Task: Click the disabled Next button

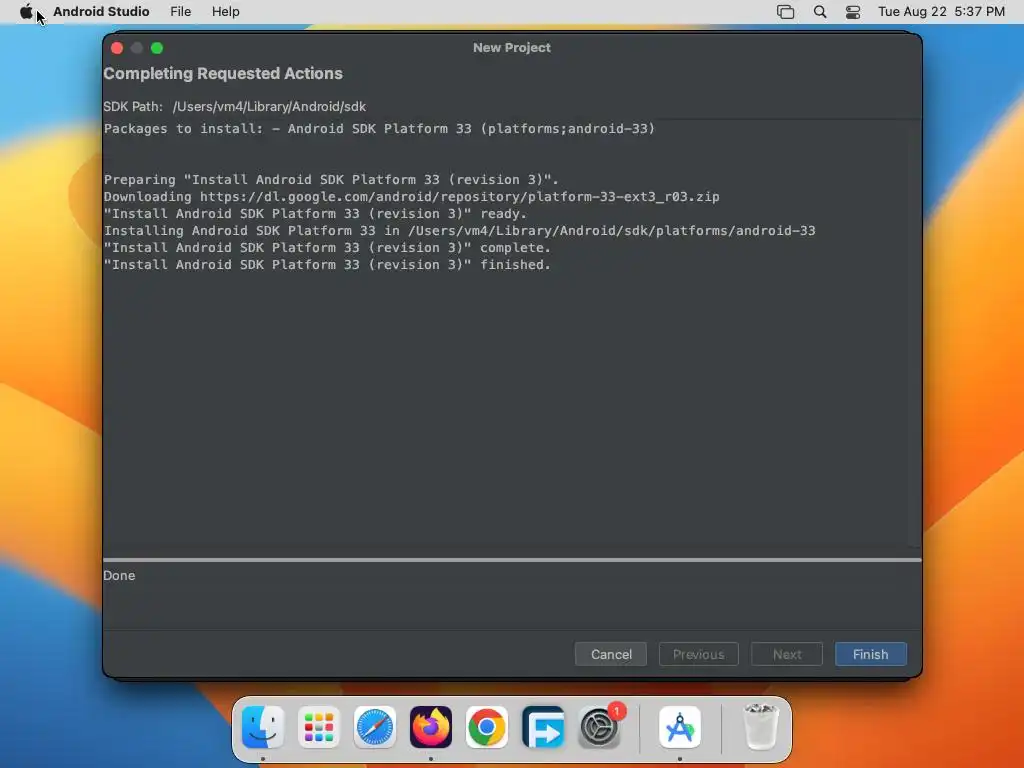Action: pos(786,654)
